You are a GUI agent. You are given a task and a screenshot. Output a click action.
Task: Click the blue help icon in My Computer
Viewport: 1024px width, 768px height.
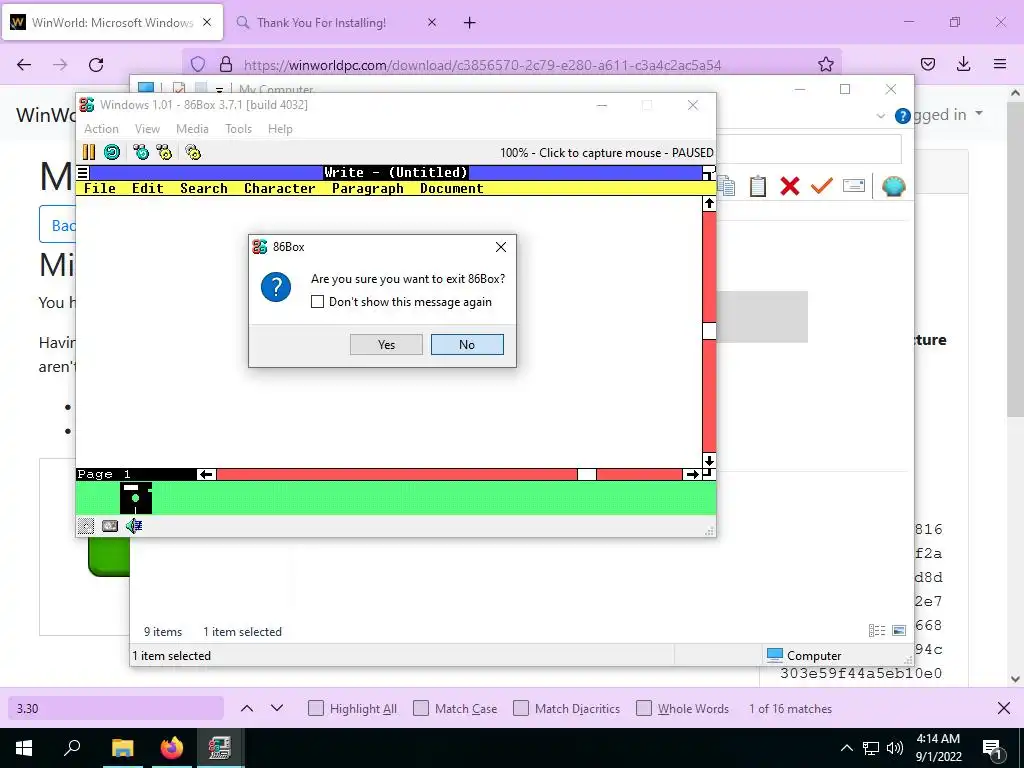click(x=903, y=116)
